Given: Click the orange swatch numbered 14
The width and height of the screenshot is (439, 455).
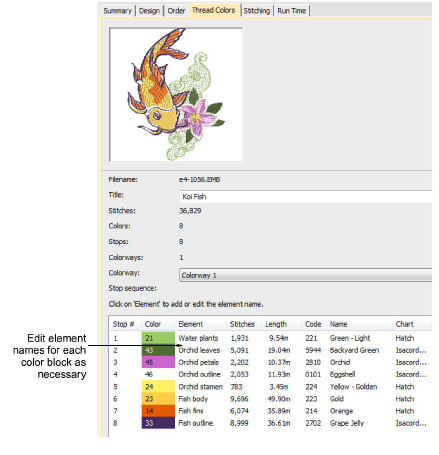Looking at the screenshot, I should tap(158, 411).
